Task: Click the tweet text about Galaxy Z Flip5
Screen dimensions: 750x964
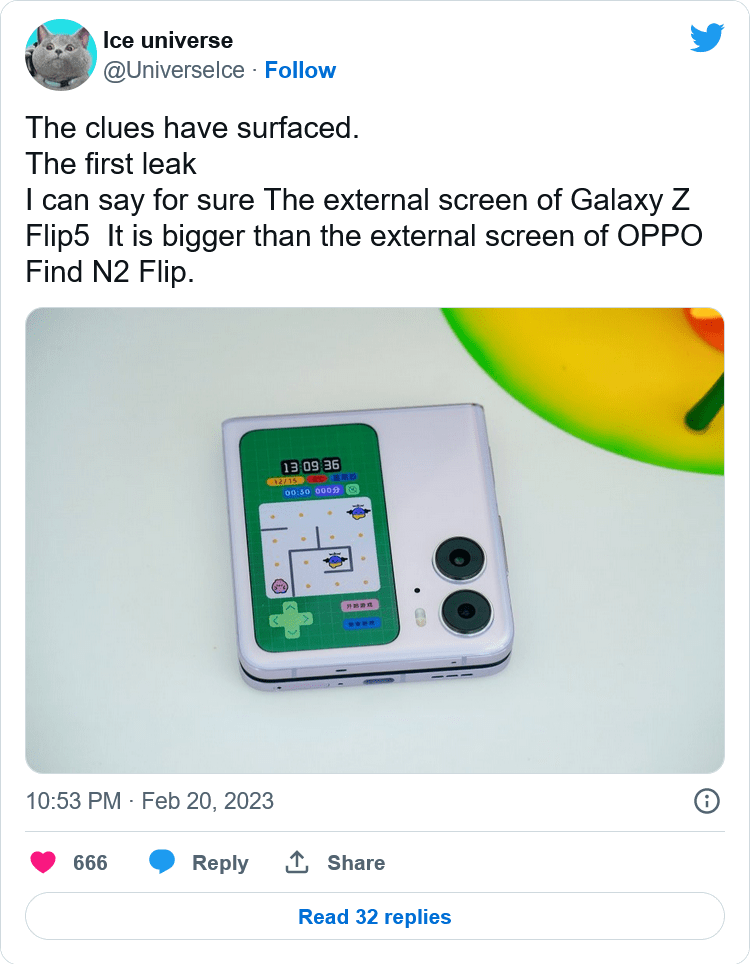Action: click(x=364, y=200)
